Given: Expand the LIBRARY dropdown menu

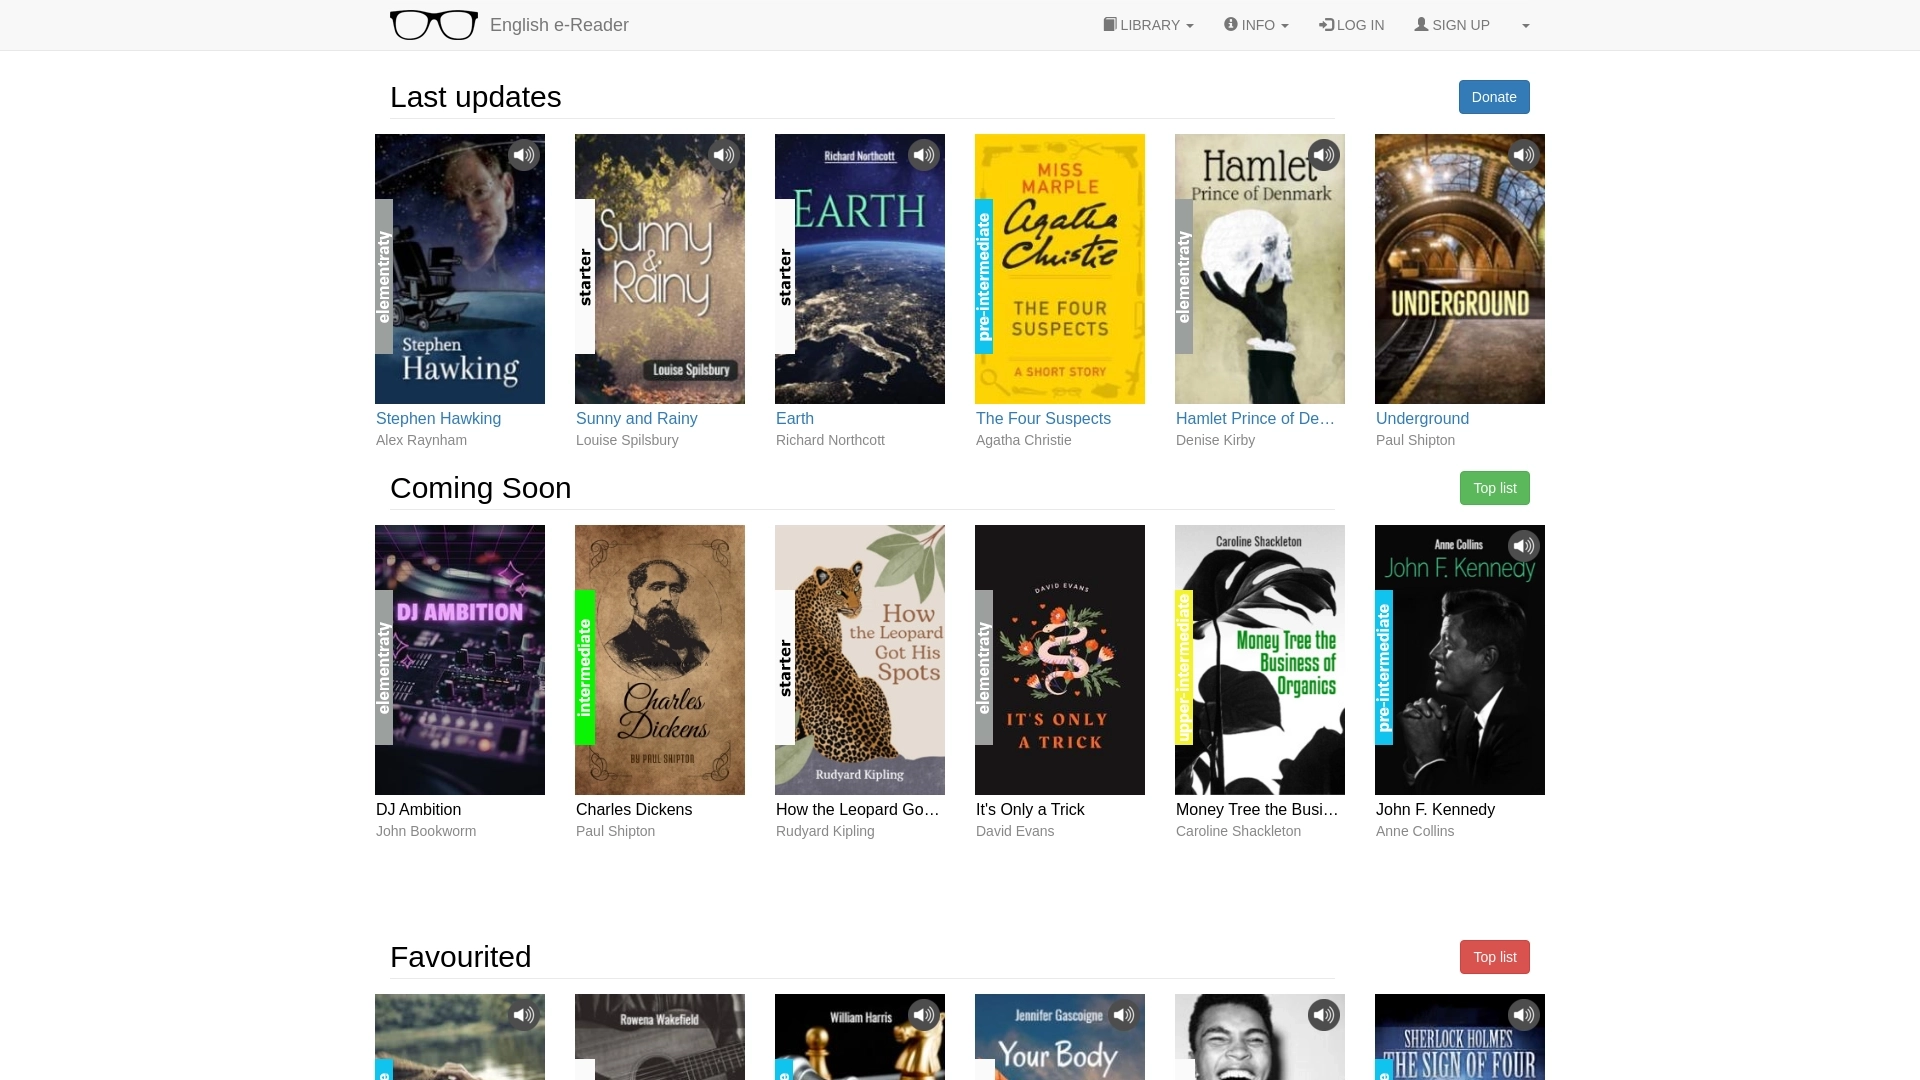Looking at the screenshot, I should [1148, 25].
